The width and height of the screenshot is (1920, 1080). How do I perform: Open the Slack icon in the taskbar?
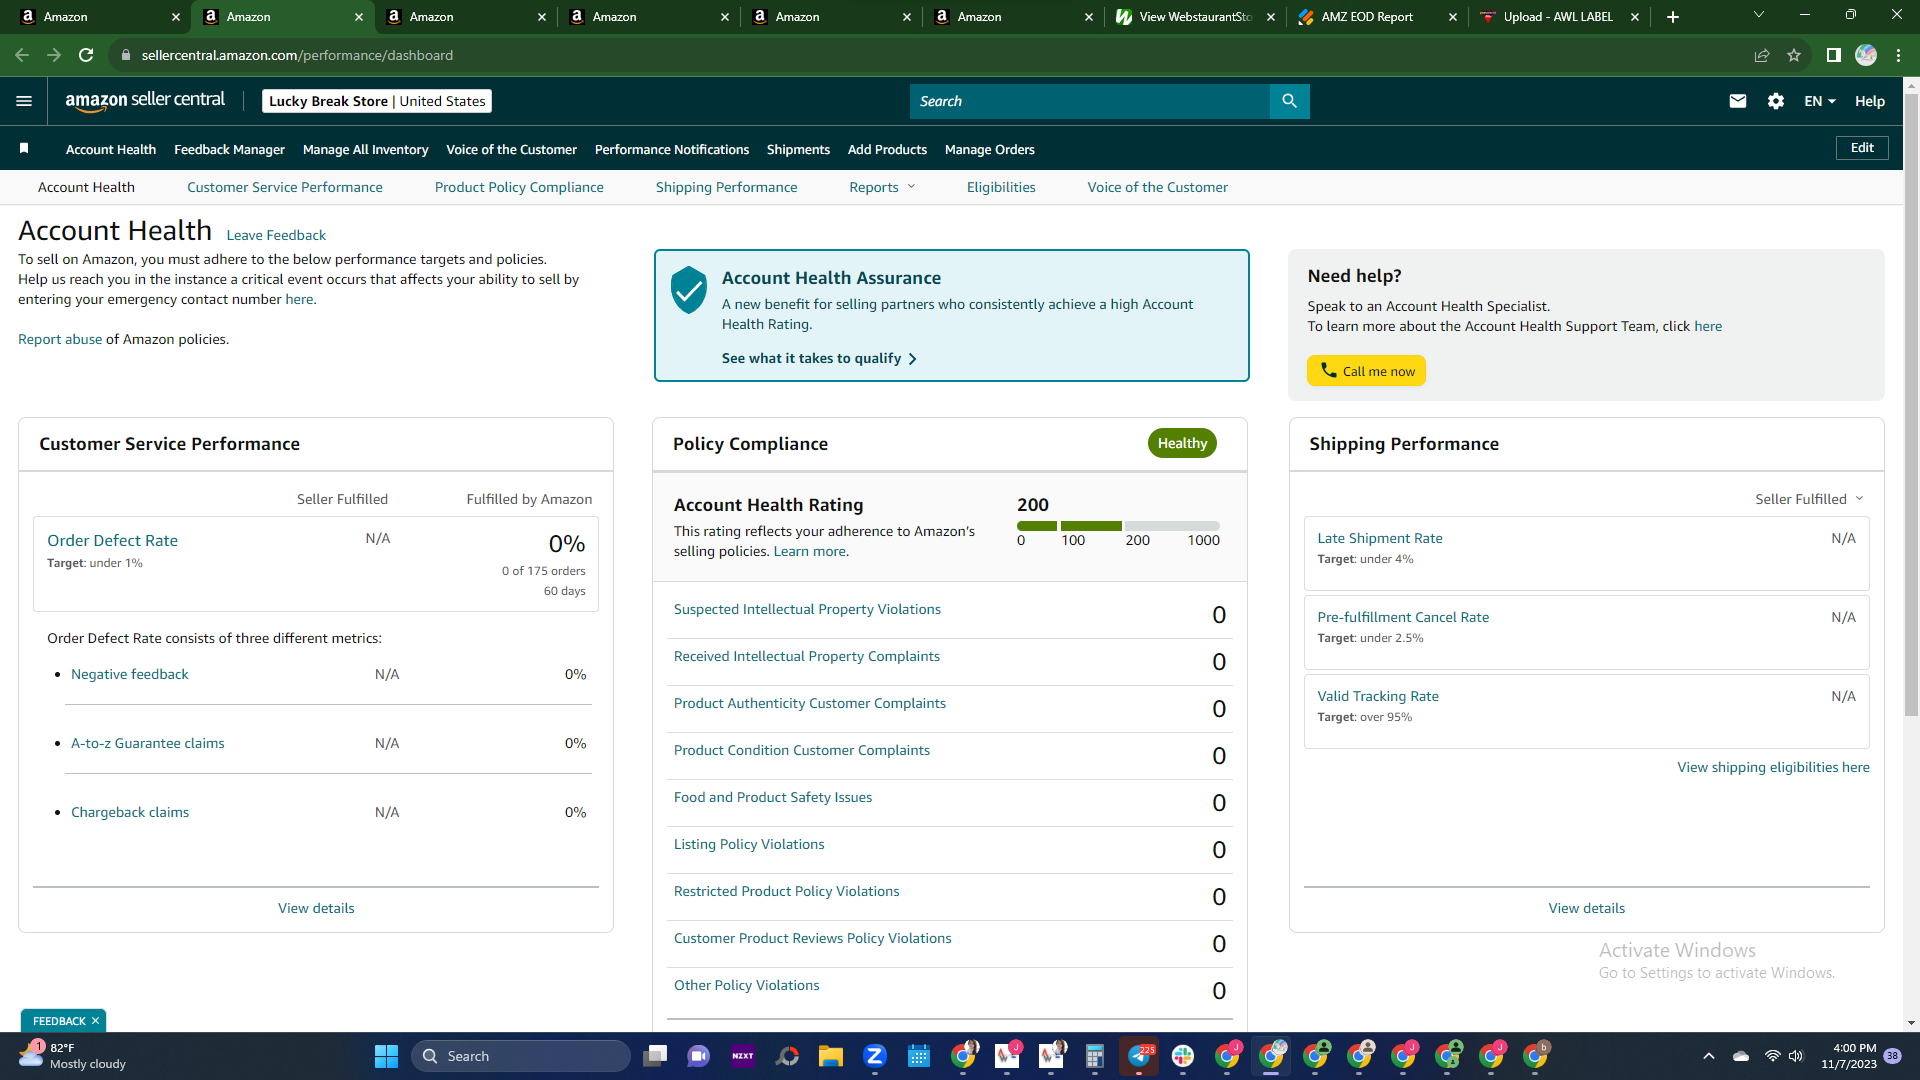click(1183, 1056)
